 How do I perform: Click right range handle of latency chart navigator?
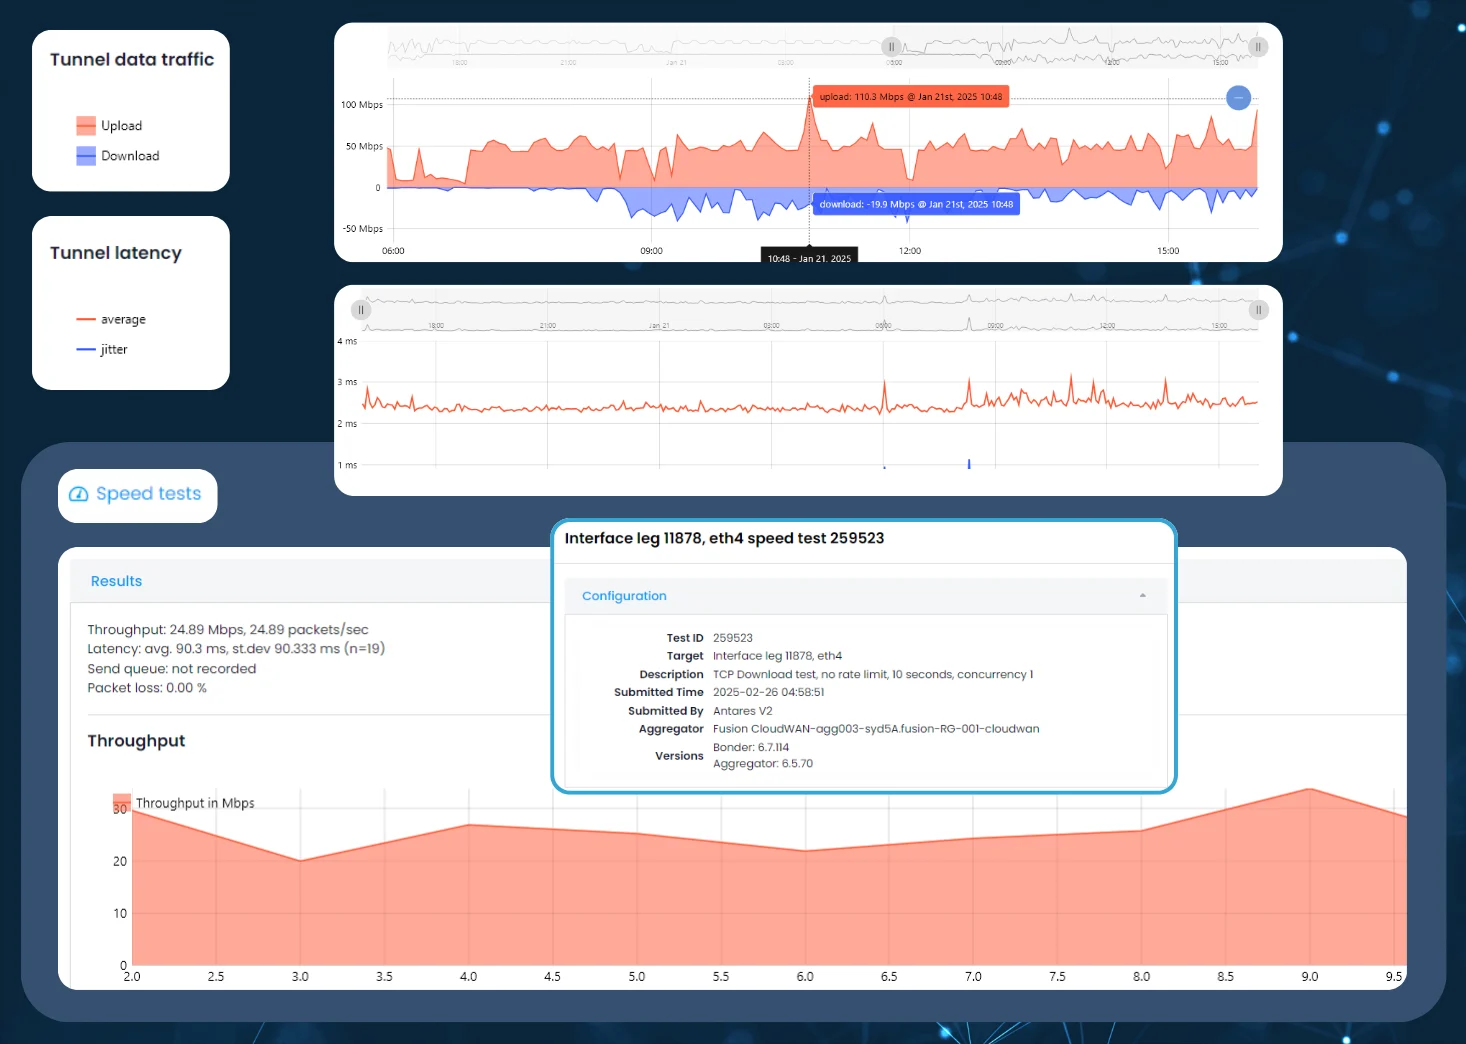coord(1258,310)
